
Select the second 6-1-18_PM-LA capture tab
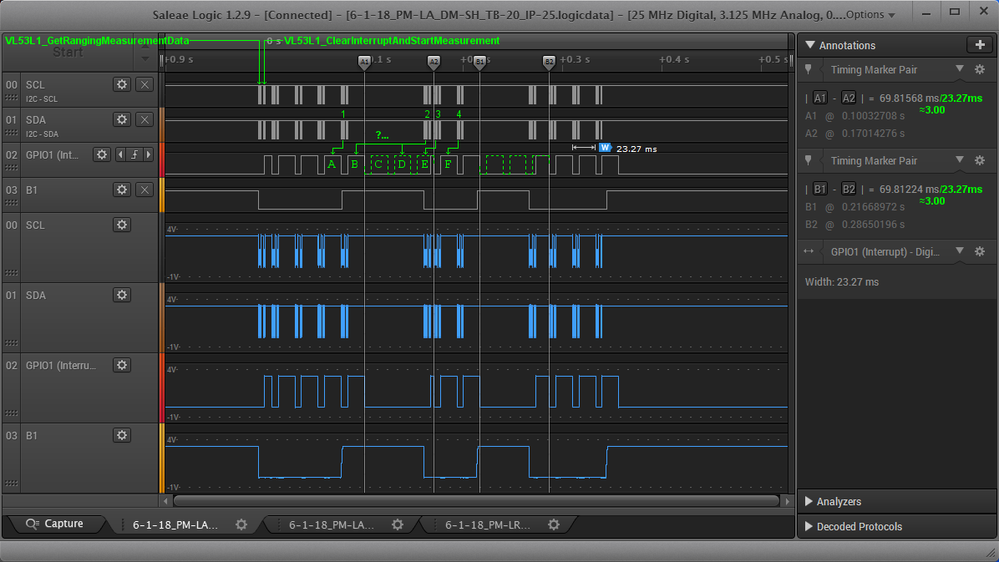point(331,525)
